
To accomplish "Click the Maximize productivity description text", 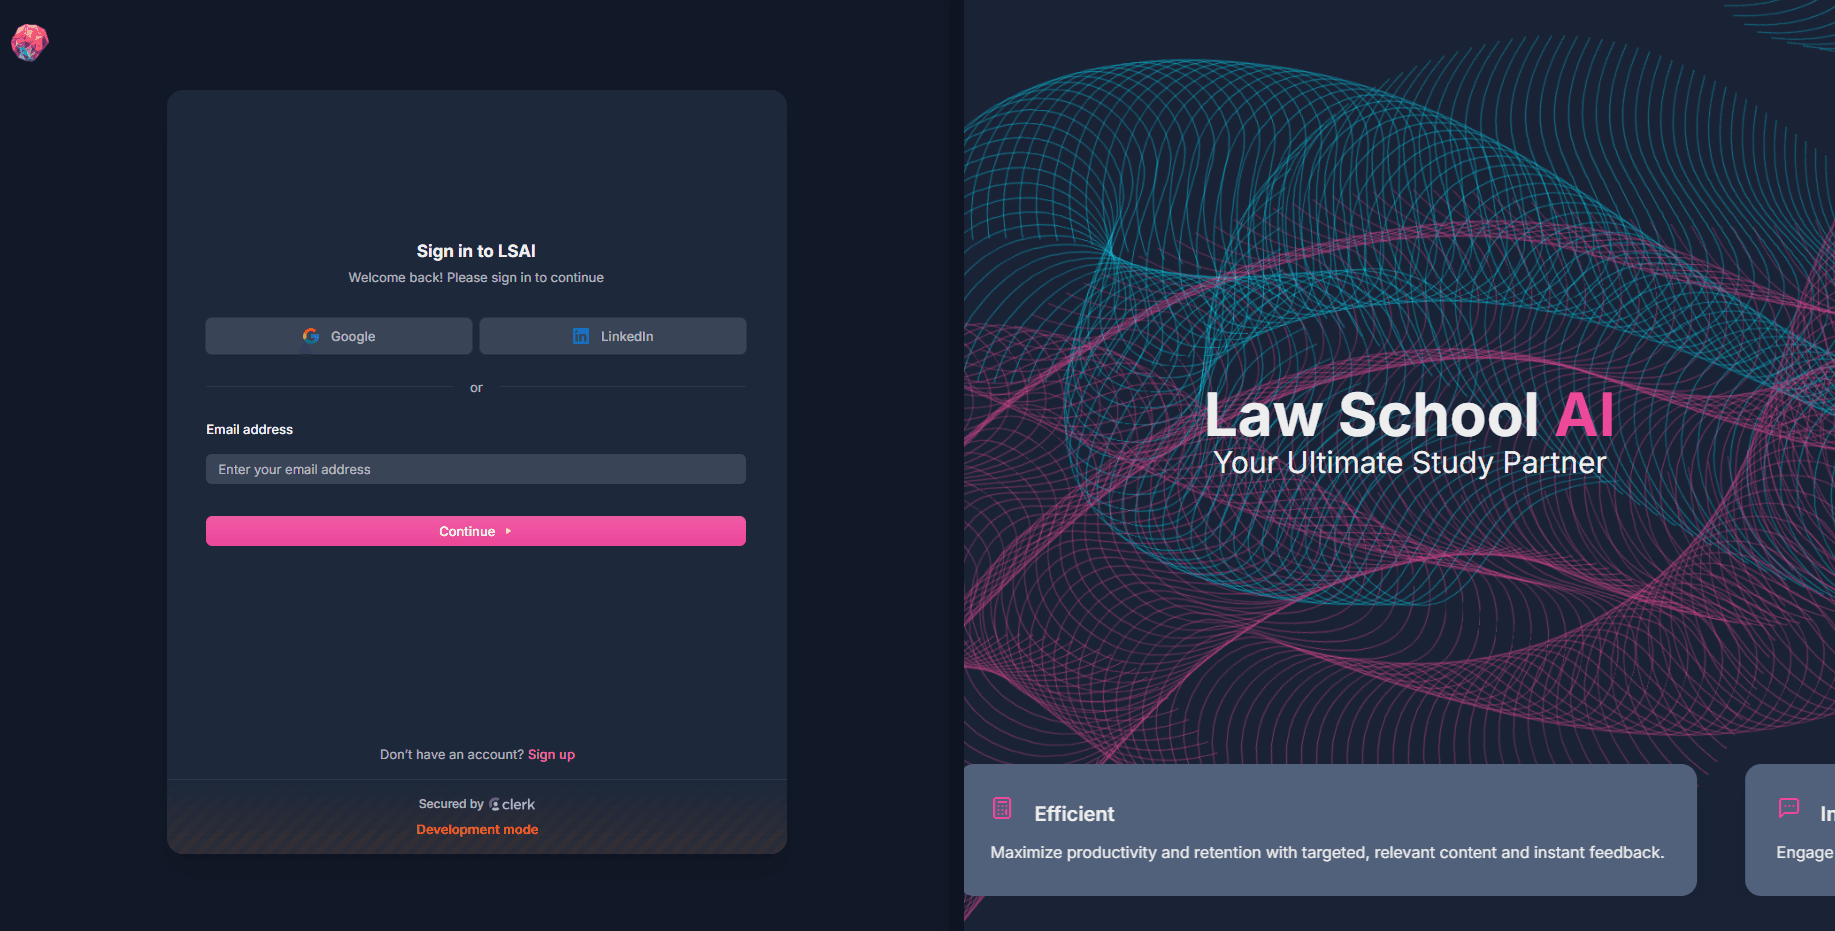I will tap(1327, 852).
